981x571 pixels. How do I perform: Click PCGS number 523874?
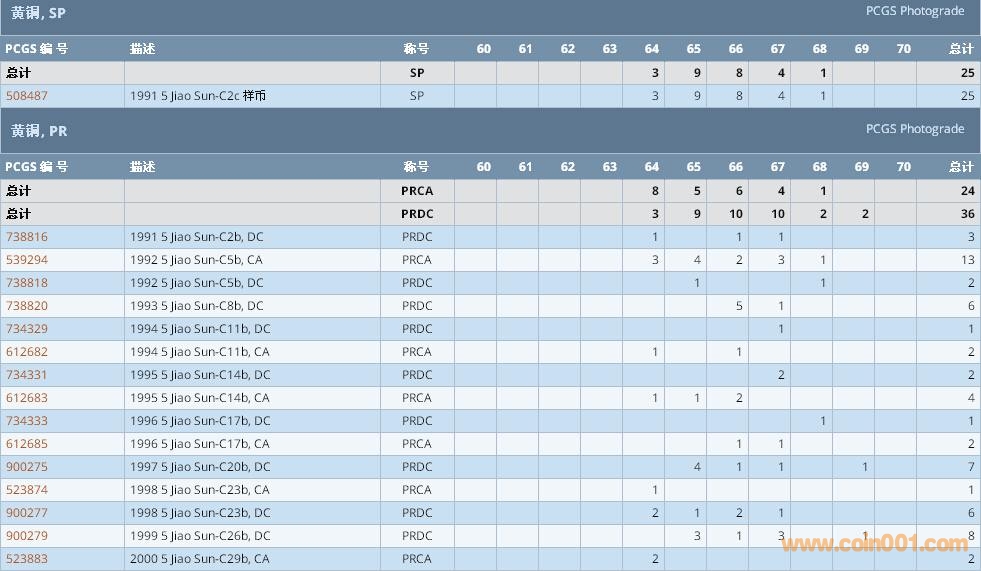tap(27, 490)
